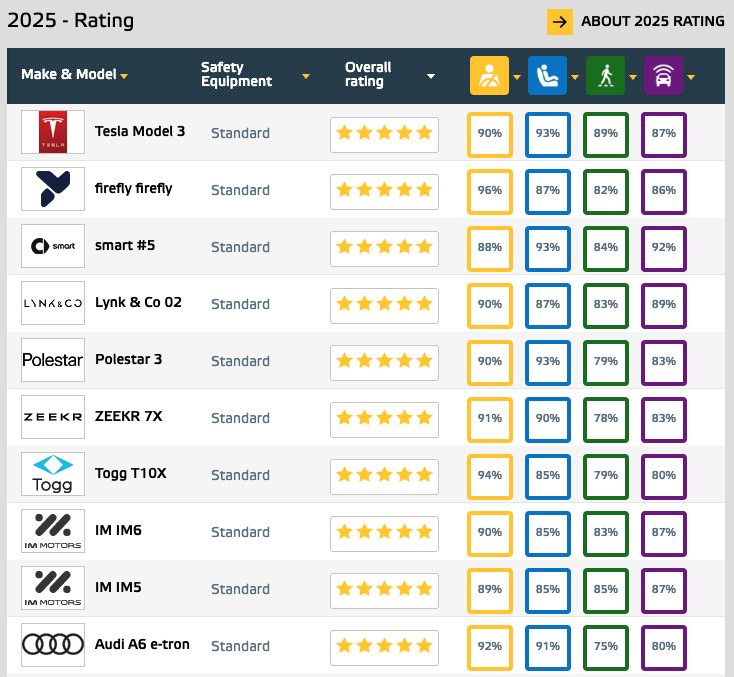The height and width of the screenshot is (677, 734).
Task: Click the ZEEKR logo
Action: click(x=53, y=417)
